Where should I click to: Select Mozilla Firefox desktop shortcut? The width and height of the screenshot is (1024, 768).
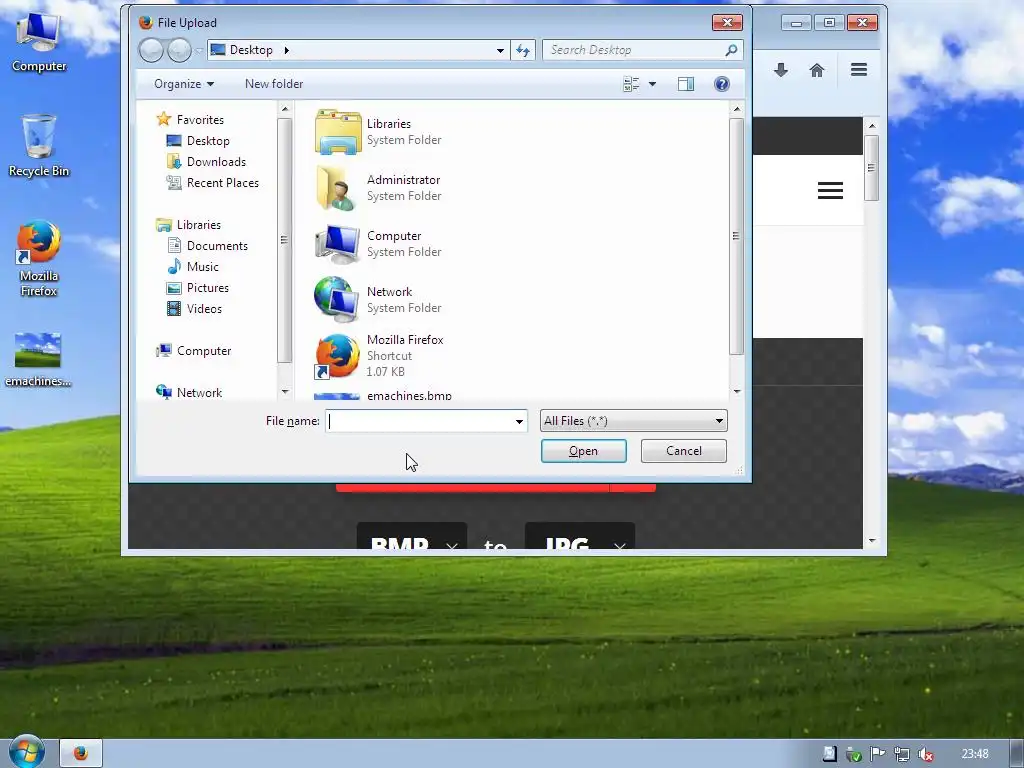pos(39,259)
